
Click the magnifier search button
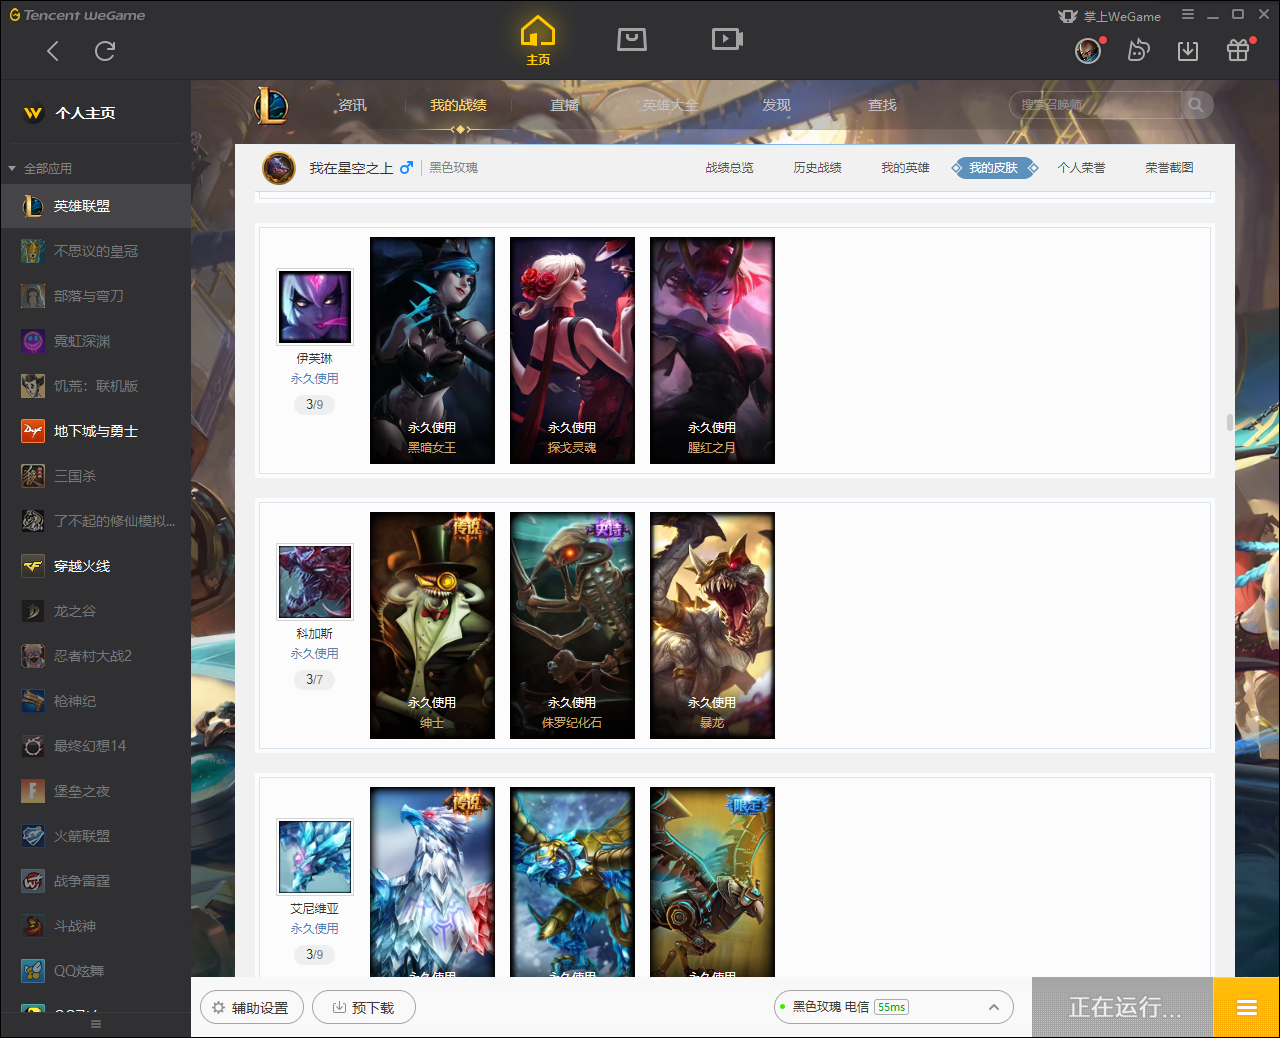(x=1196, y=105)
